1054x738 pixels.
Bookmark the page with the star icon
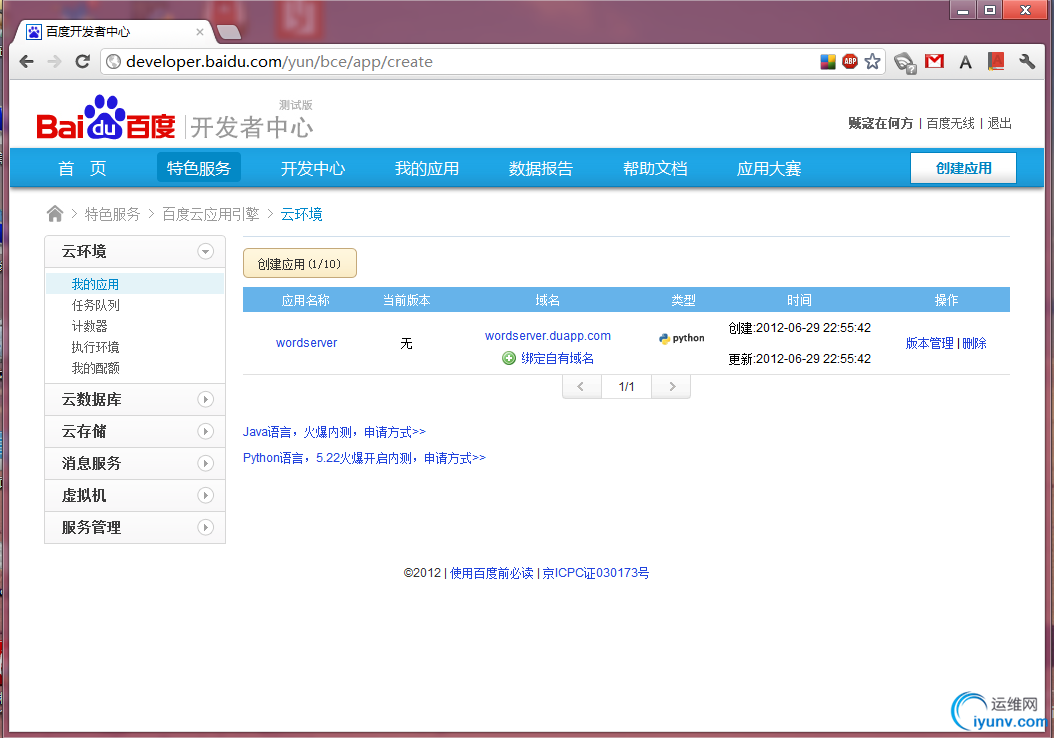coord(873,62)
